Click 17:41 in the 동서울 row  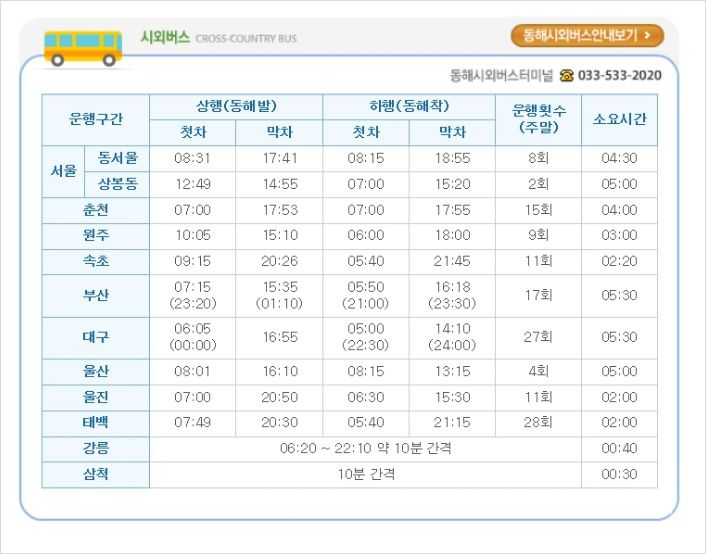[x=280, y=158]
